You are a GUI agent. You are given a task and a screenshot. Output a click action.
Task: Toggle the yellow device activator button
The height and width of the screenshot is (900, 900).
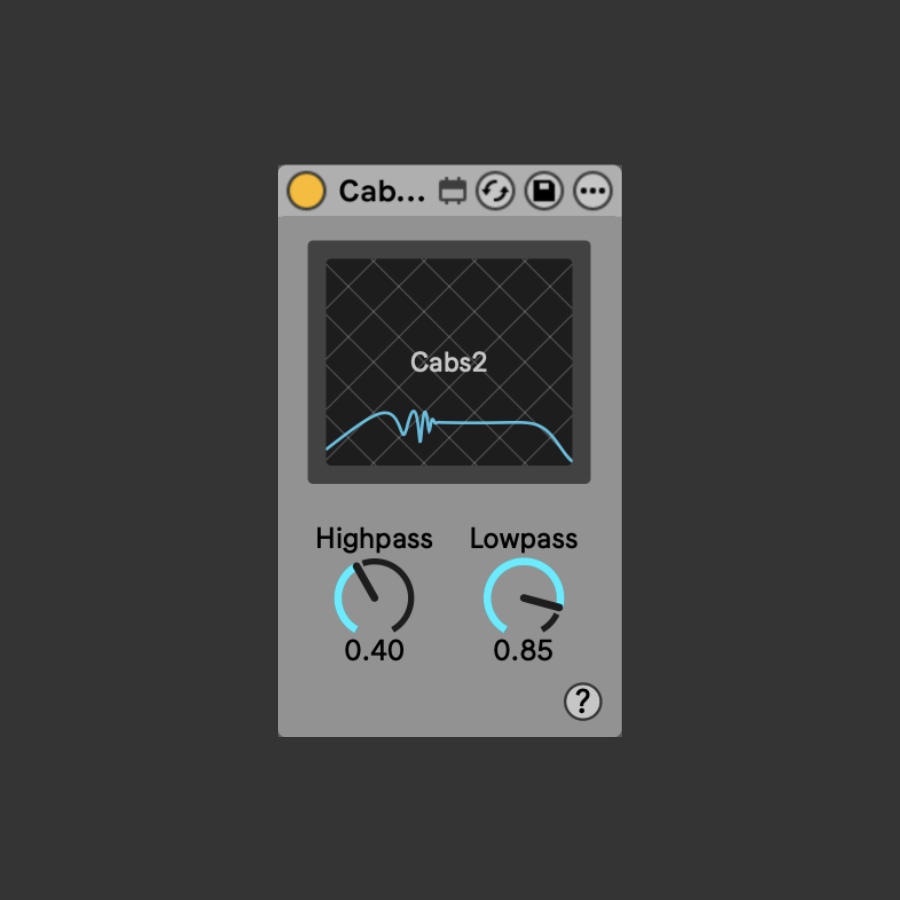(x=307, y=191)
